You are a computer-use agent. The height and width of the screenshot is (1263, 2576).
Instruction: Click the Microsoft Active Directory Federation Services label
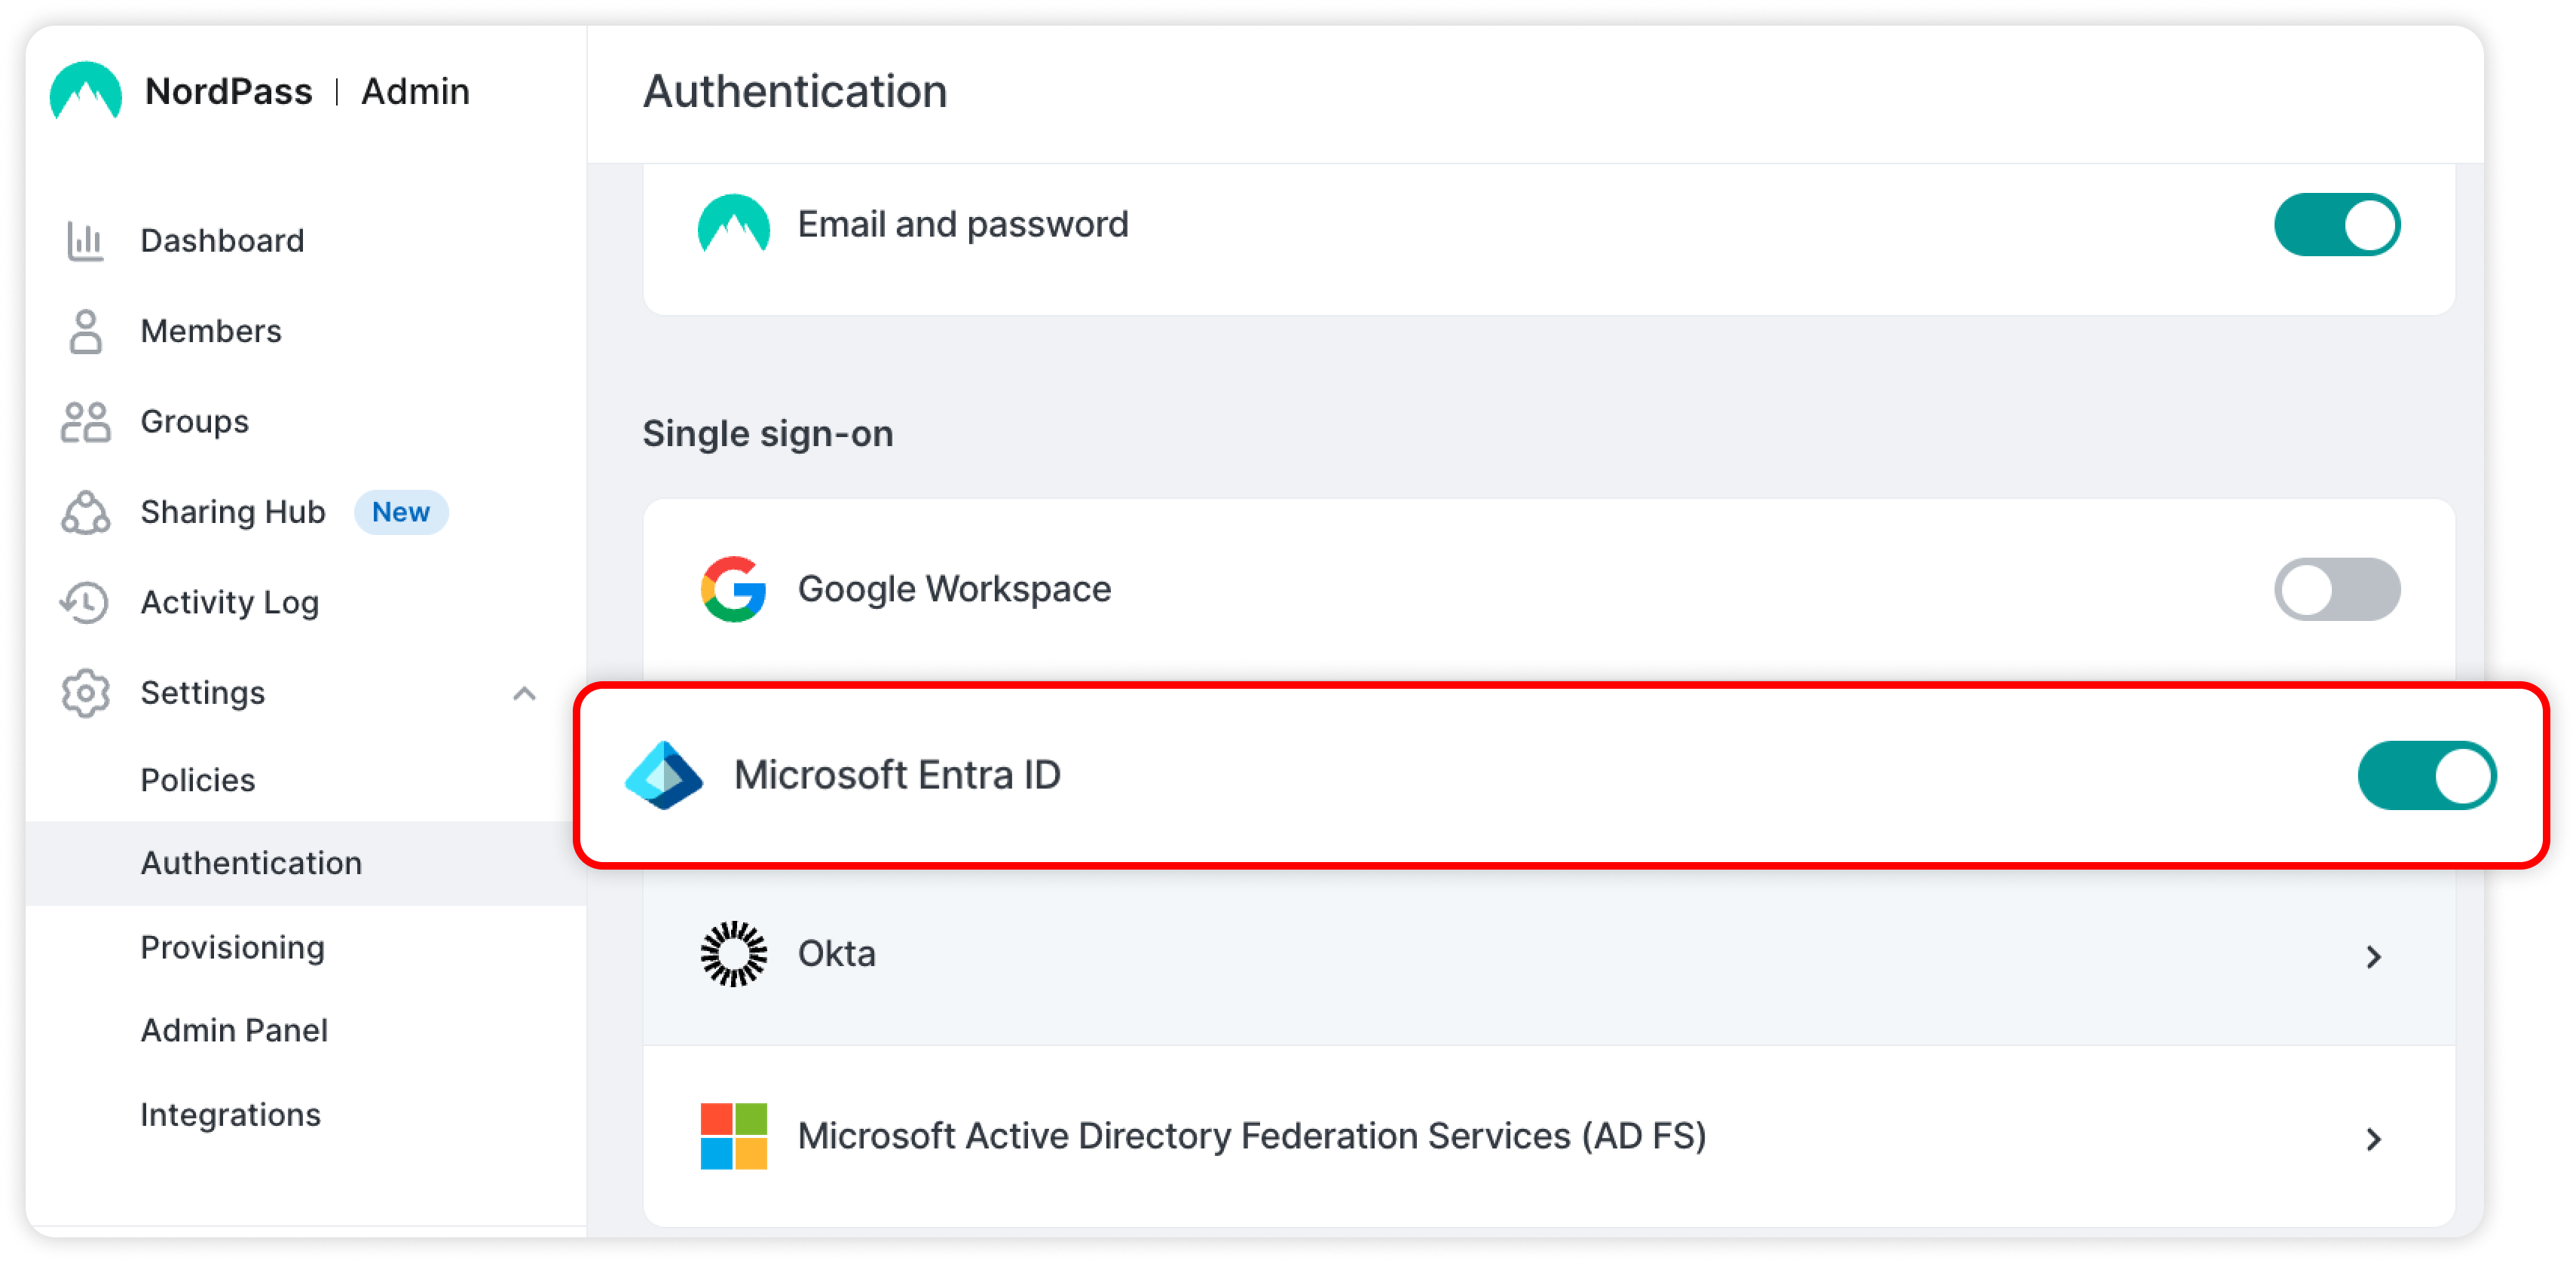pyautogui.click(x=1252, y=1136)
